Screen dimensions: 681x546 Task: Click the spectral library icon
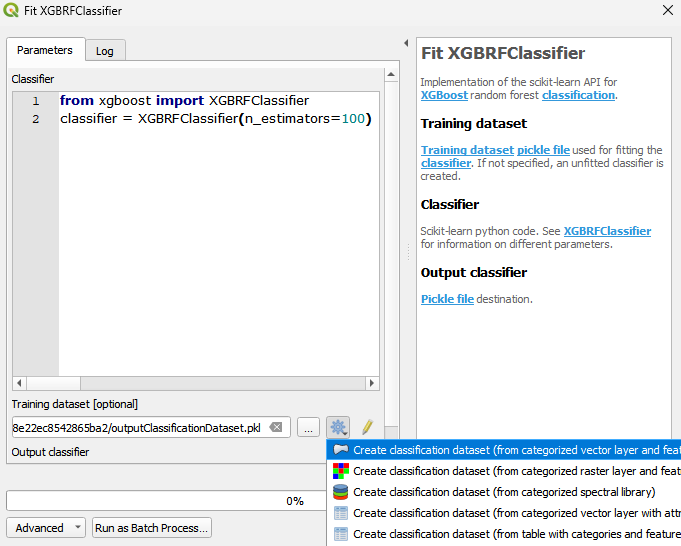point(340,492)
